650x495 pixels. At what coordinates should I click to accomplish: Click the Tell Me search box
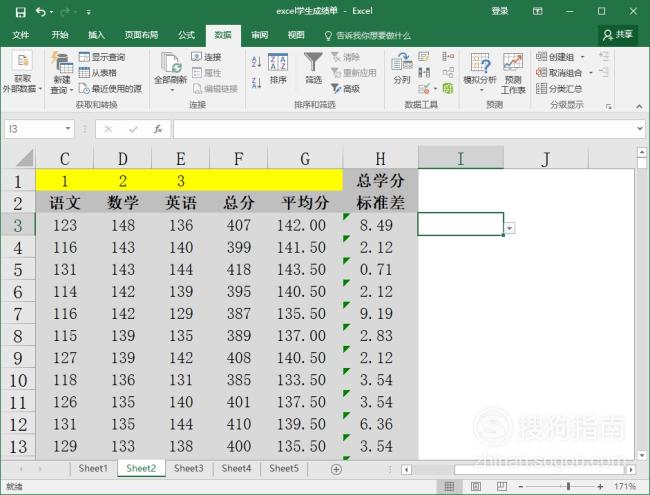point(367,36)
